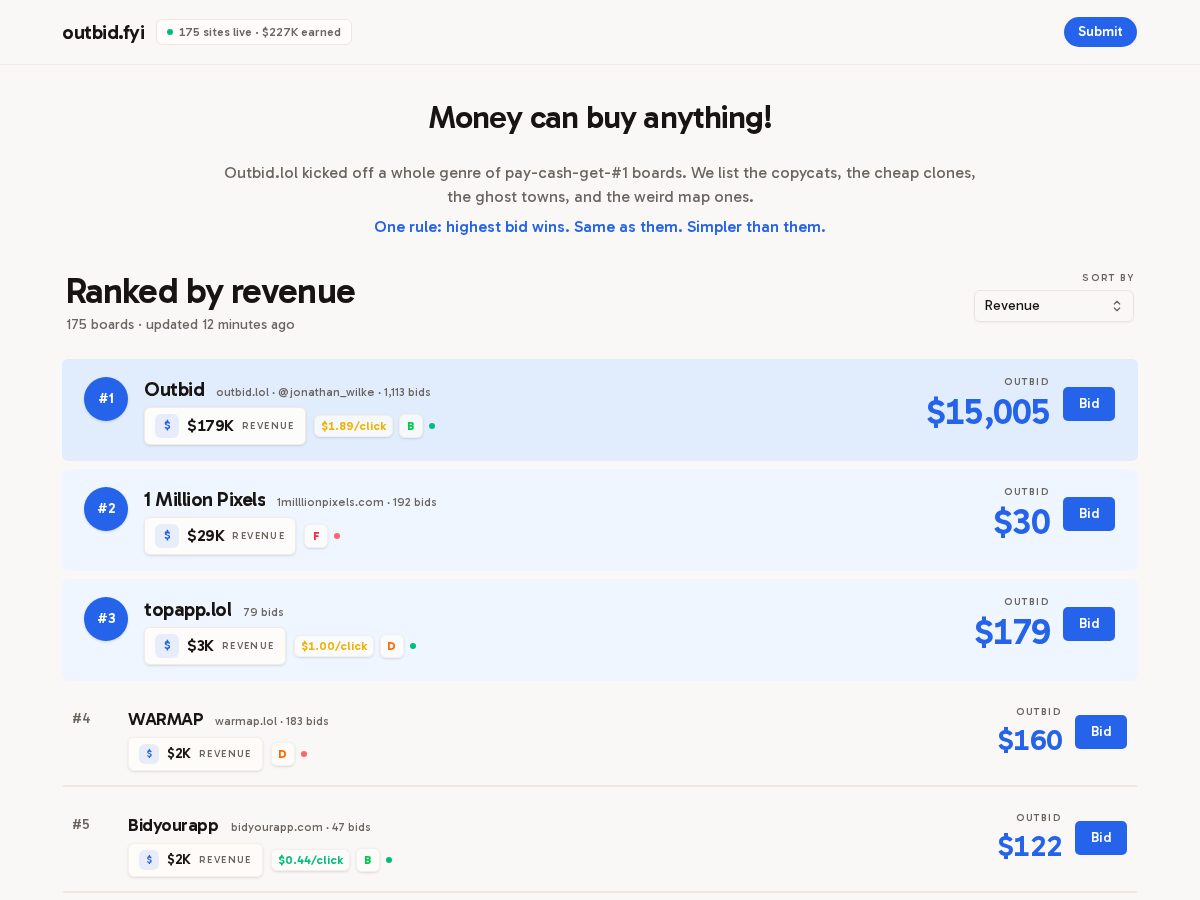Open the Sort by Revenue dropdown
Viewport: 1200px width, 900px height.
click(1054, 306)
